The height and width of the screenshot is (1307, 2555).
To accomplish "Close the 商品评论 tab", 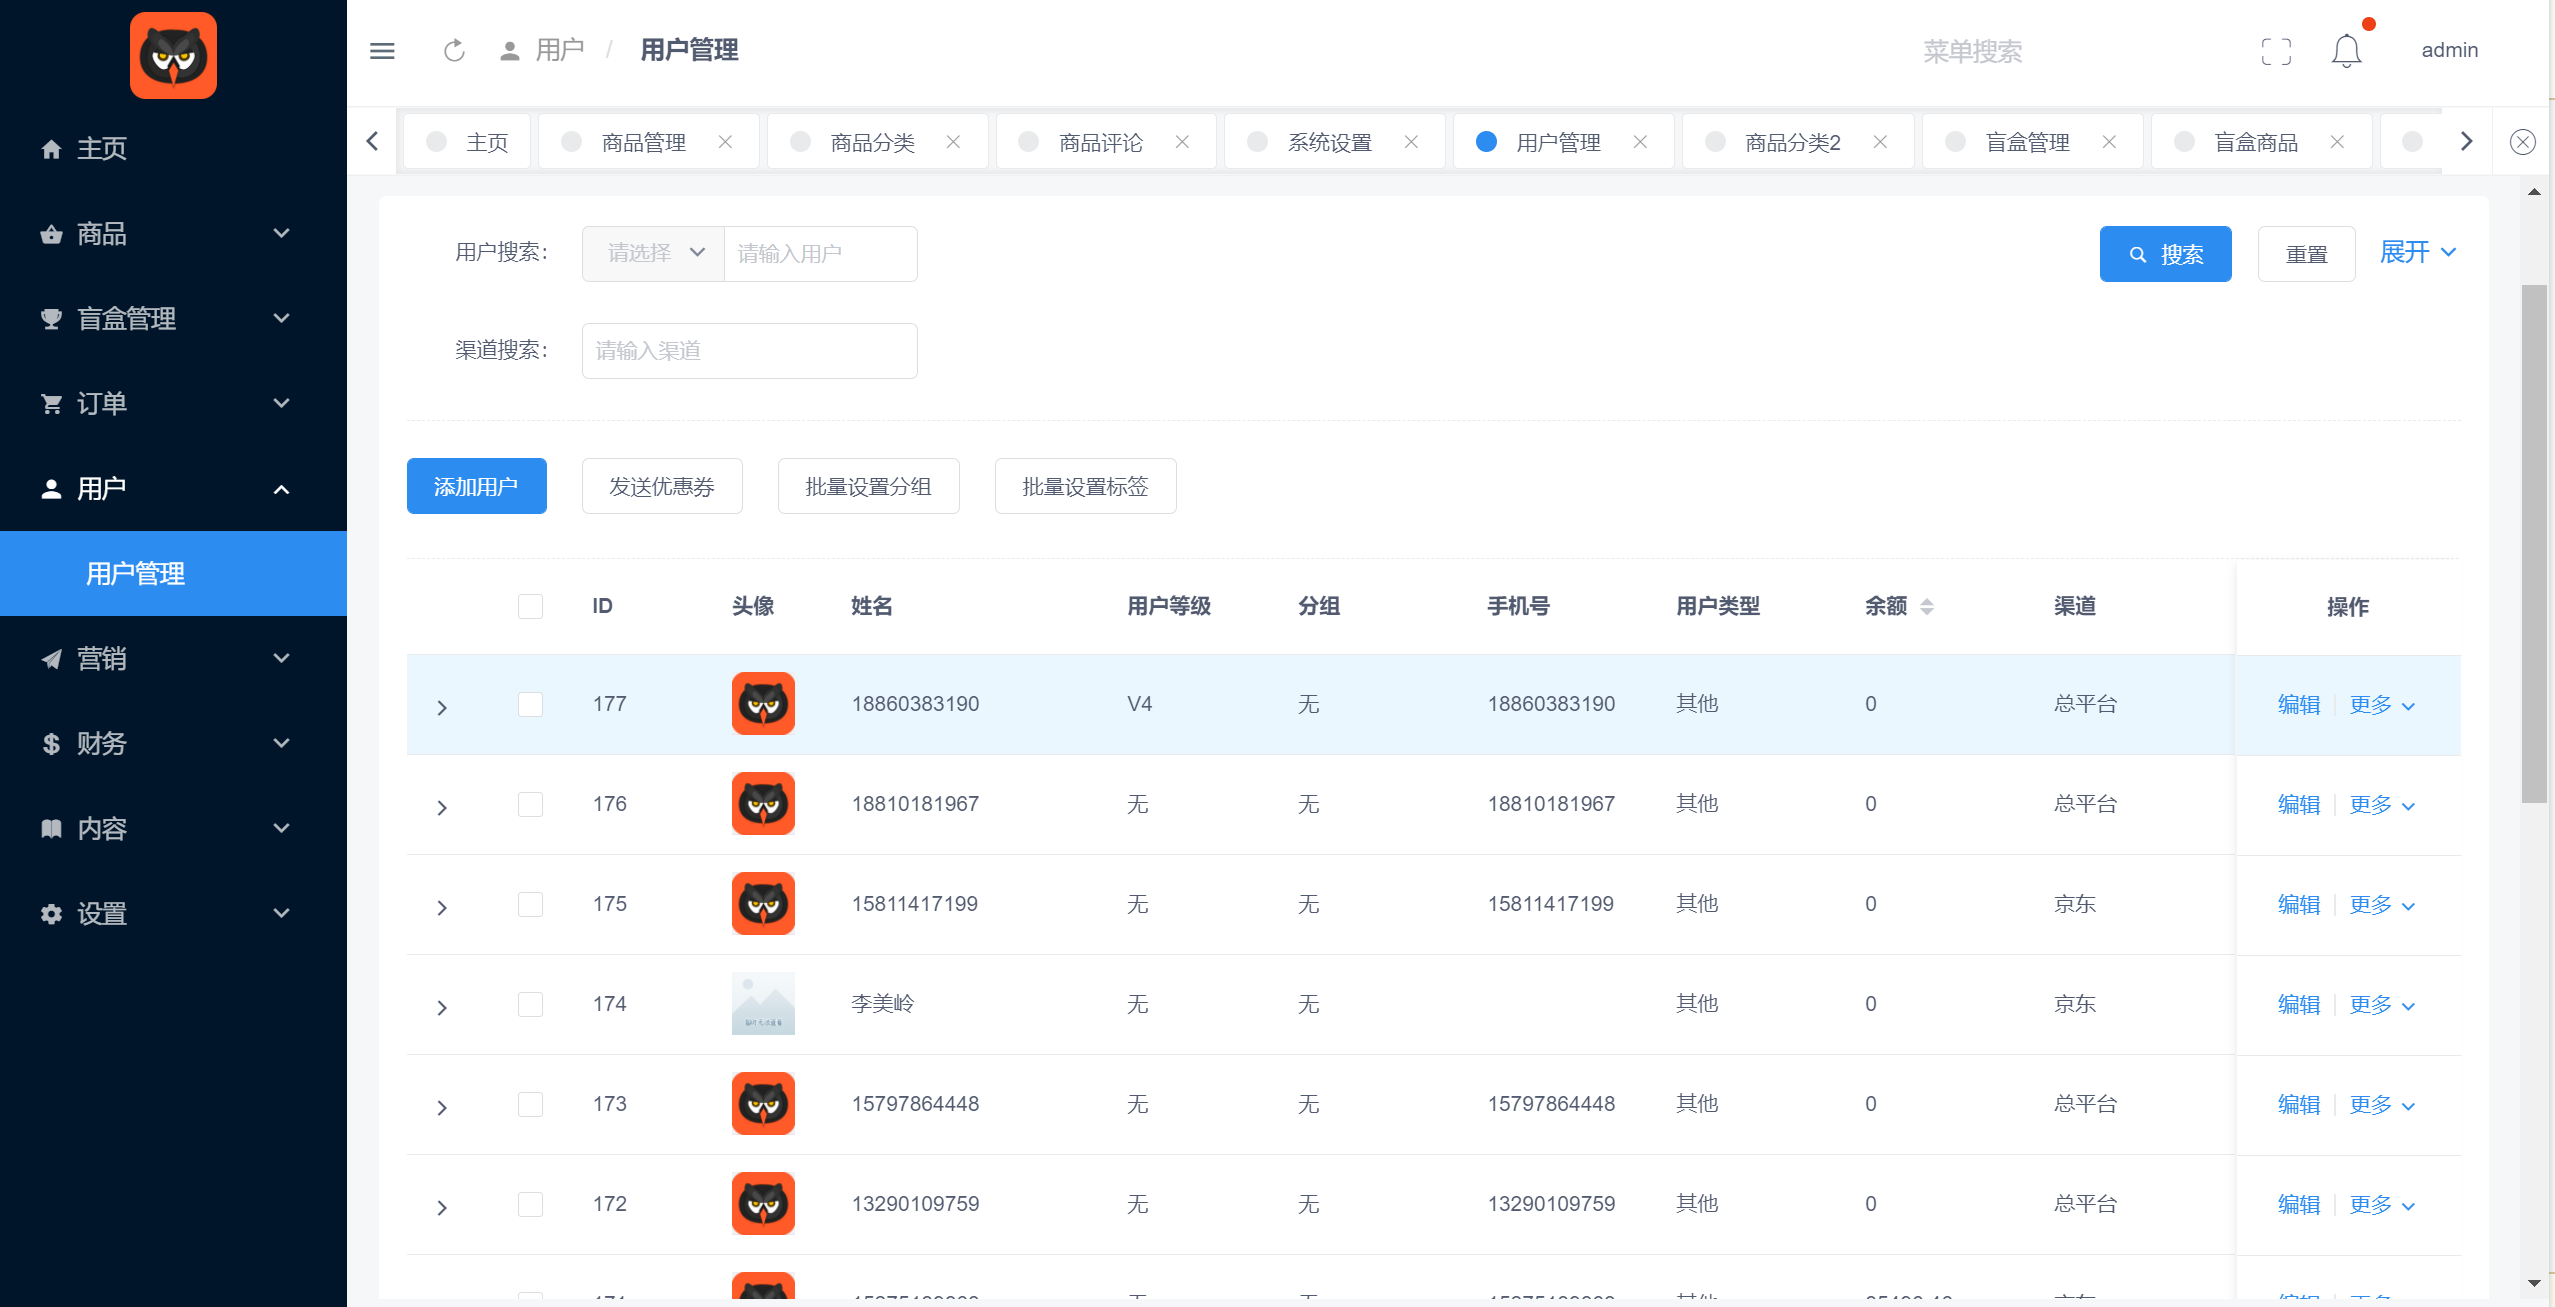I will coord(1182,142).
